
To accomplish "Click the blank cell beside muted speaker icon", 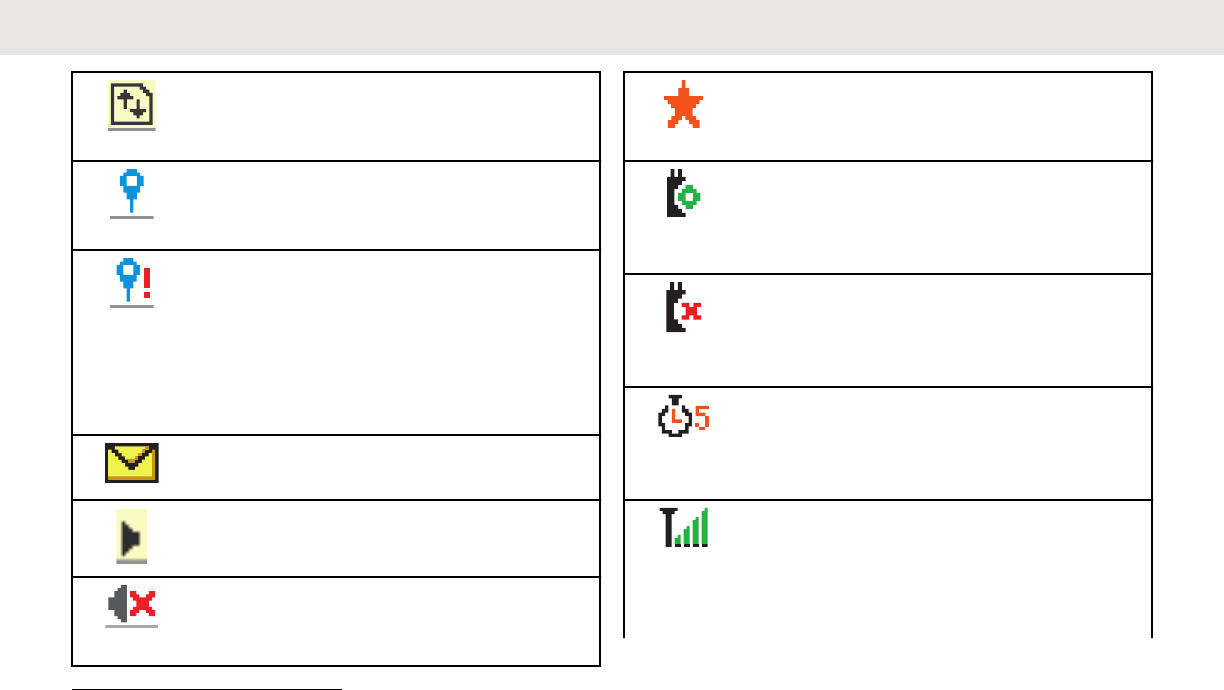I will click(380, 621).
